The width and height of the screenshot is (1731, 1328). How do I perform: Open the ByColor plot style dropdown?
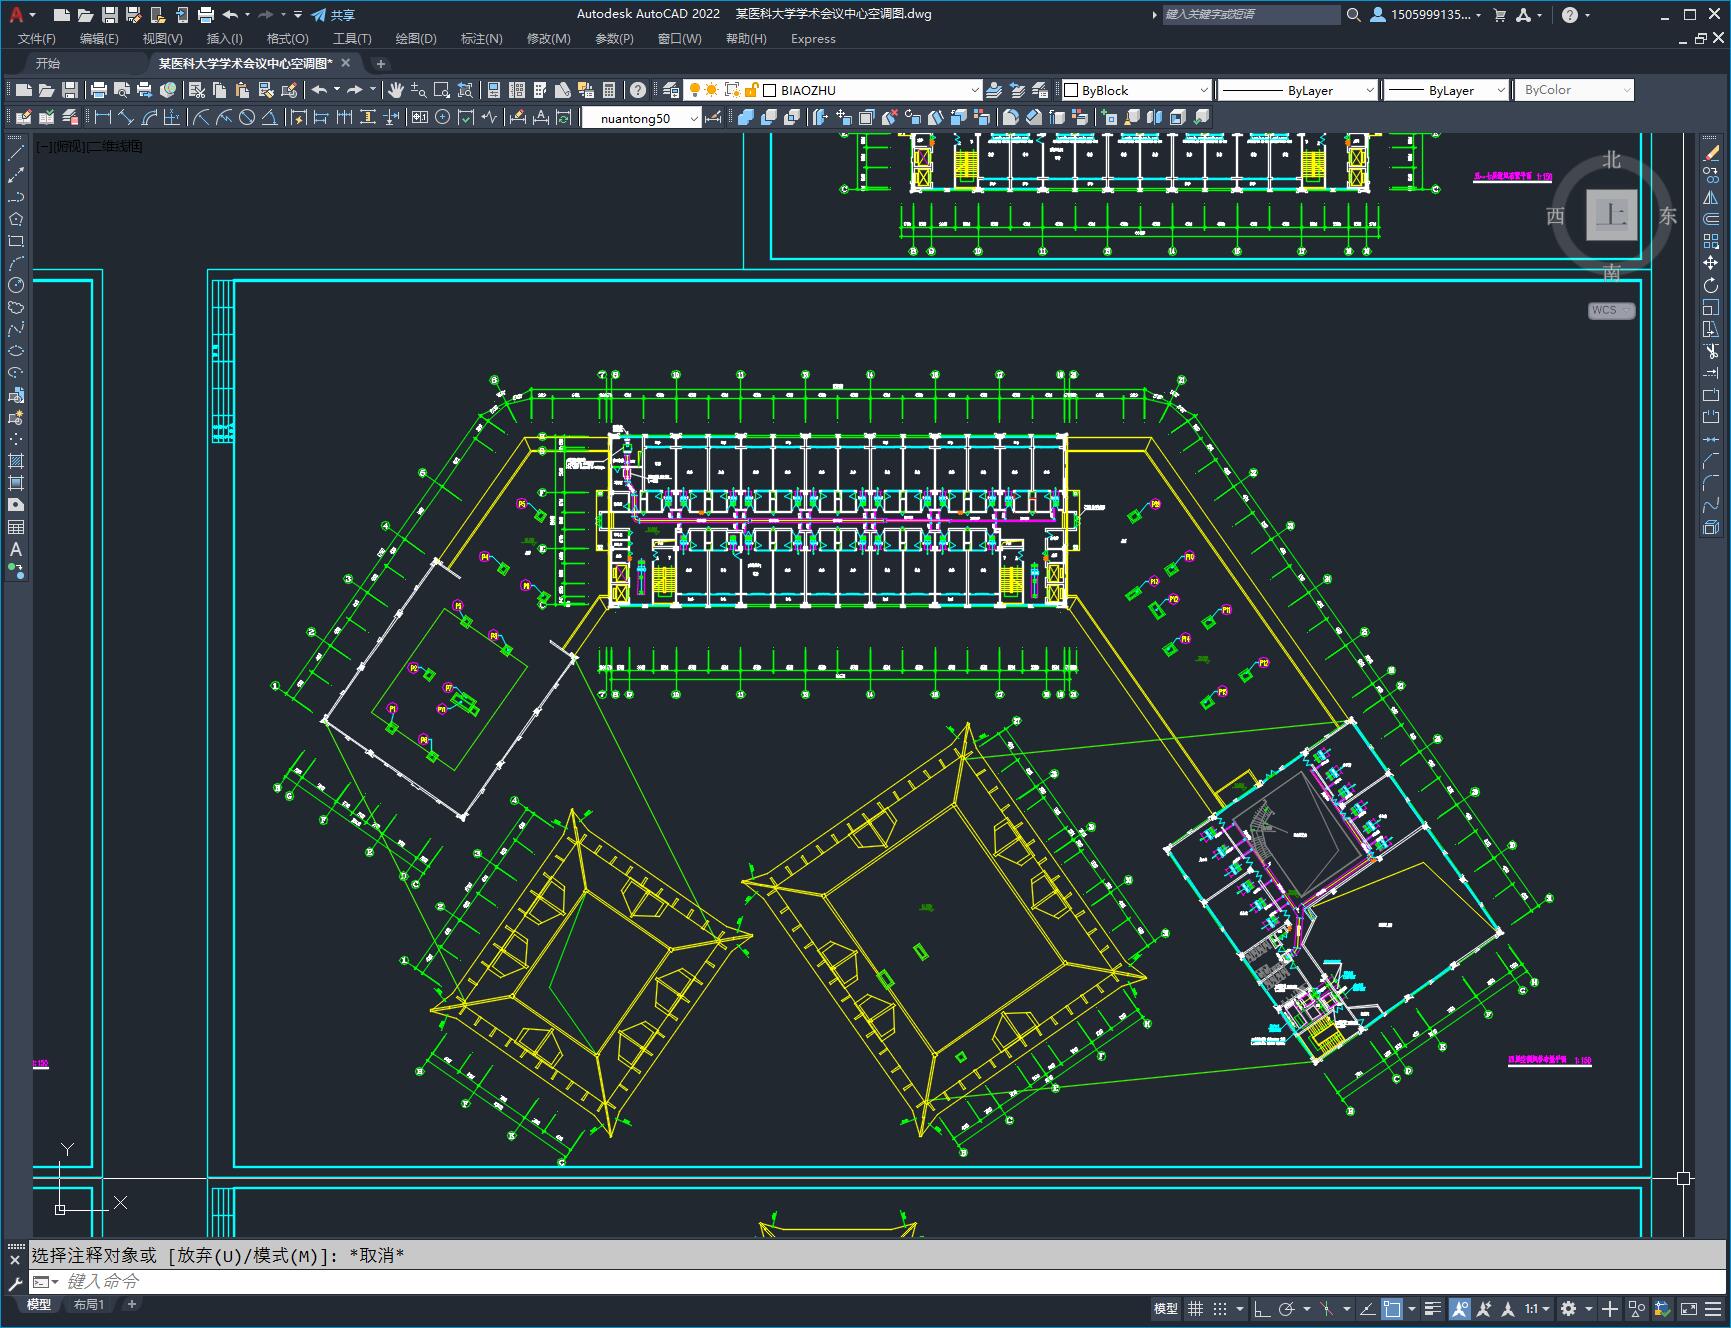(x=1574, y=90)
